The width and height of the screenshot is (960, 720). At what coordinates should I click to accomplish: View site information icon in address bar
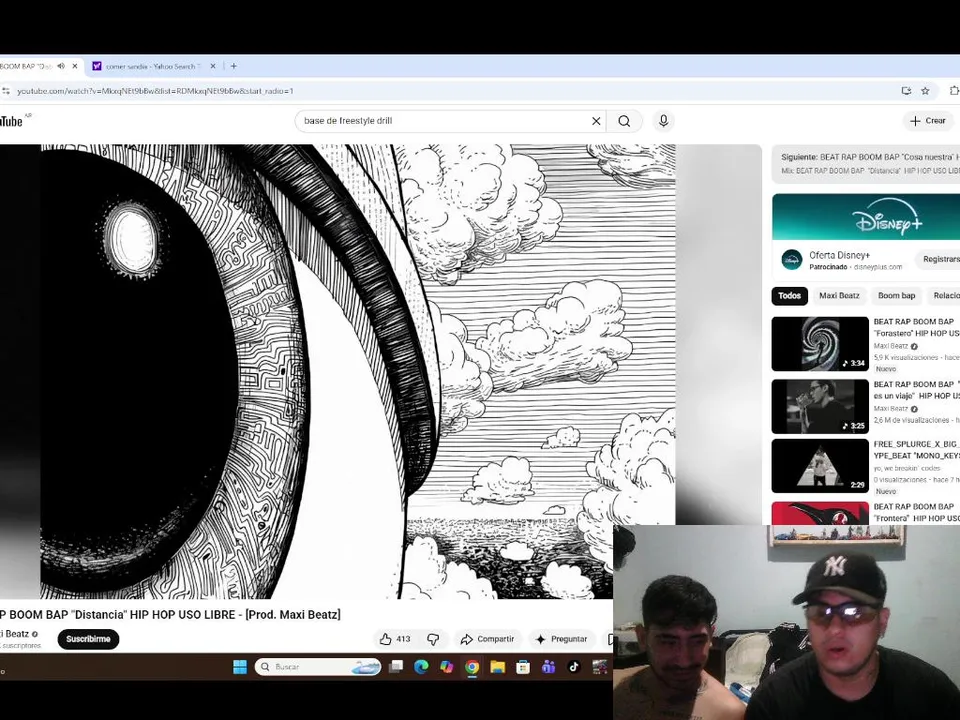pyautogui.click(x=6, y=91)
